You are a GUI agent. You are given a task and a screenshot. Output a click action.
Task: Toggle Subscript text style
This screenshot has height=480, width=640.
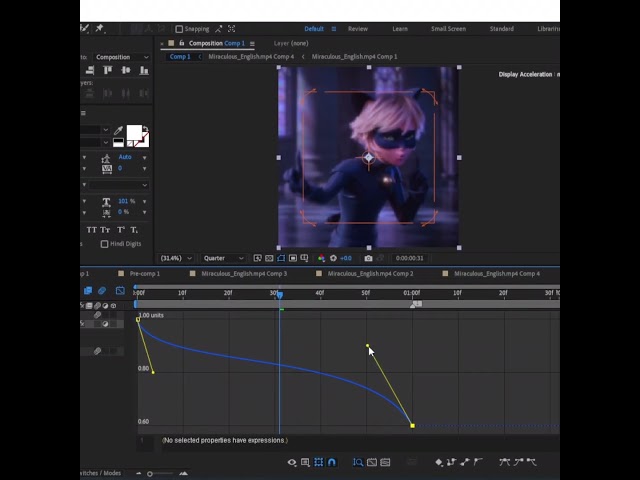[x=134, y=230]
